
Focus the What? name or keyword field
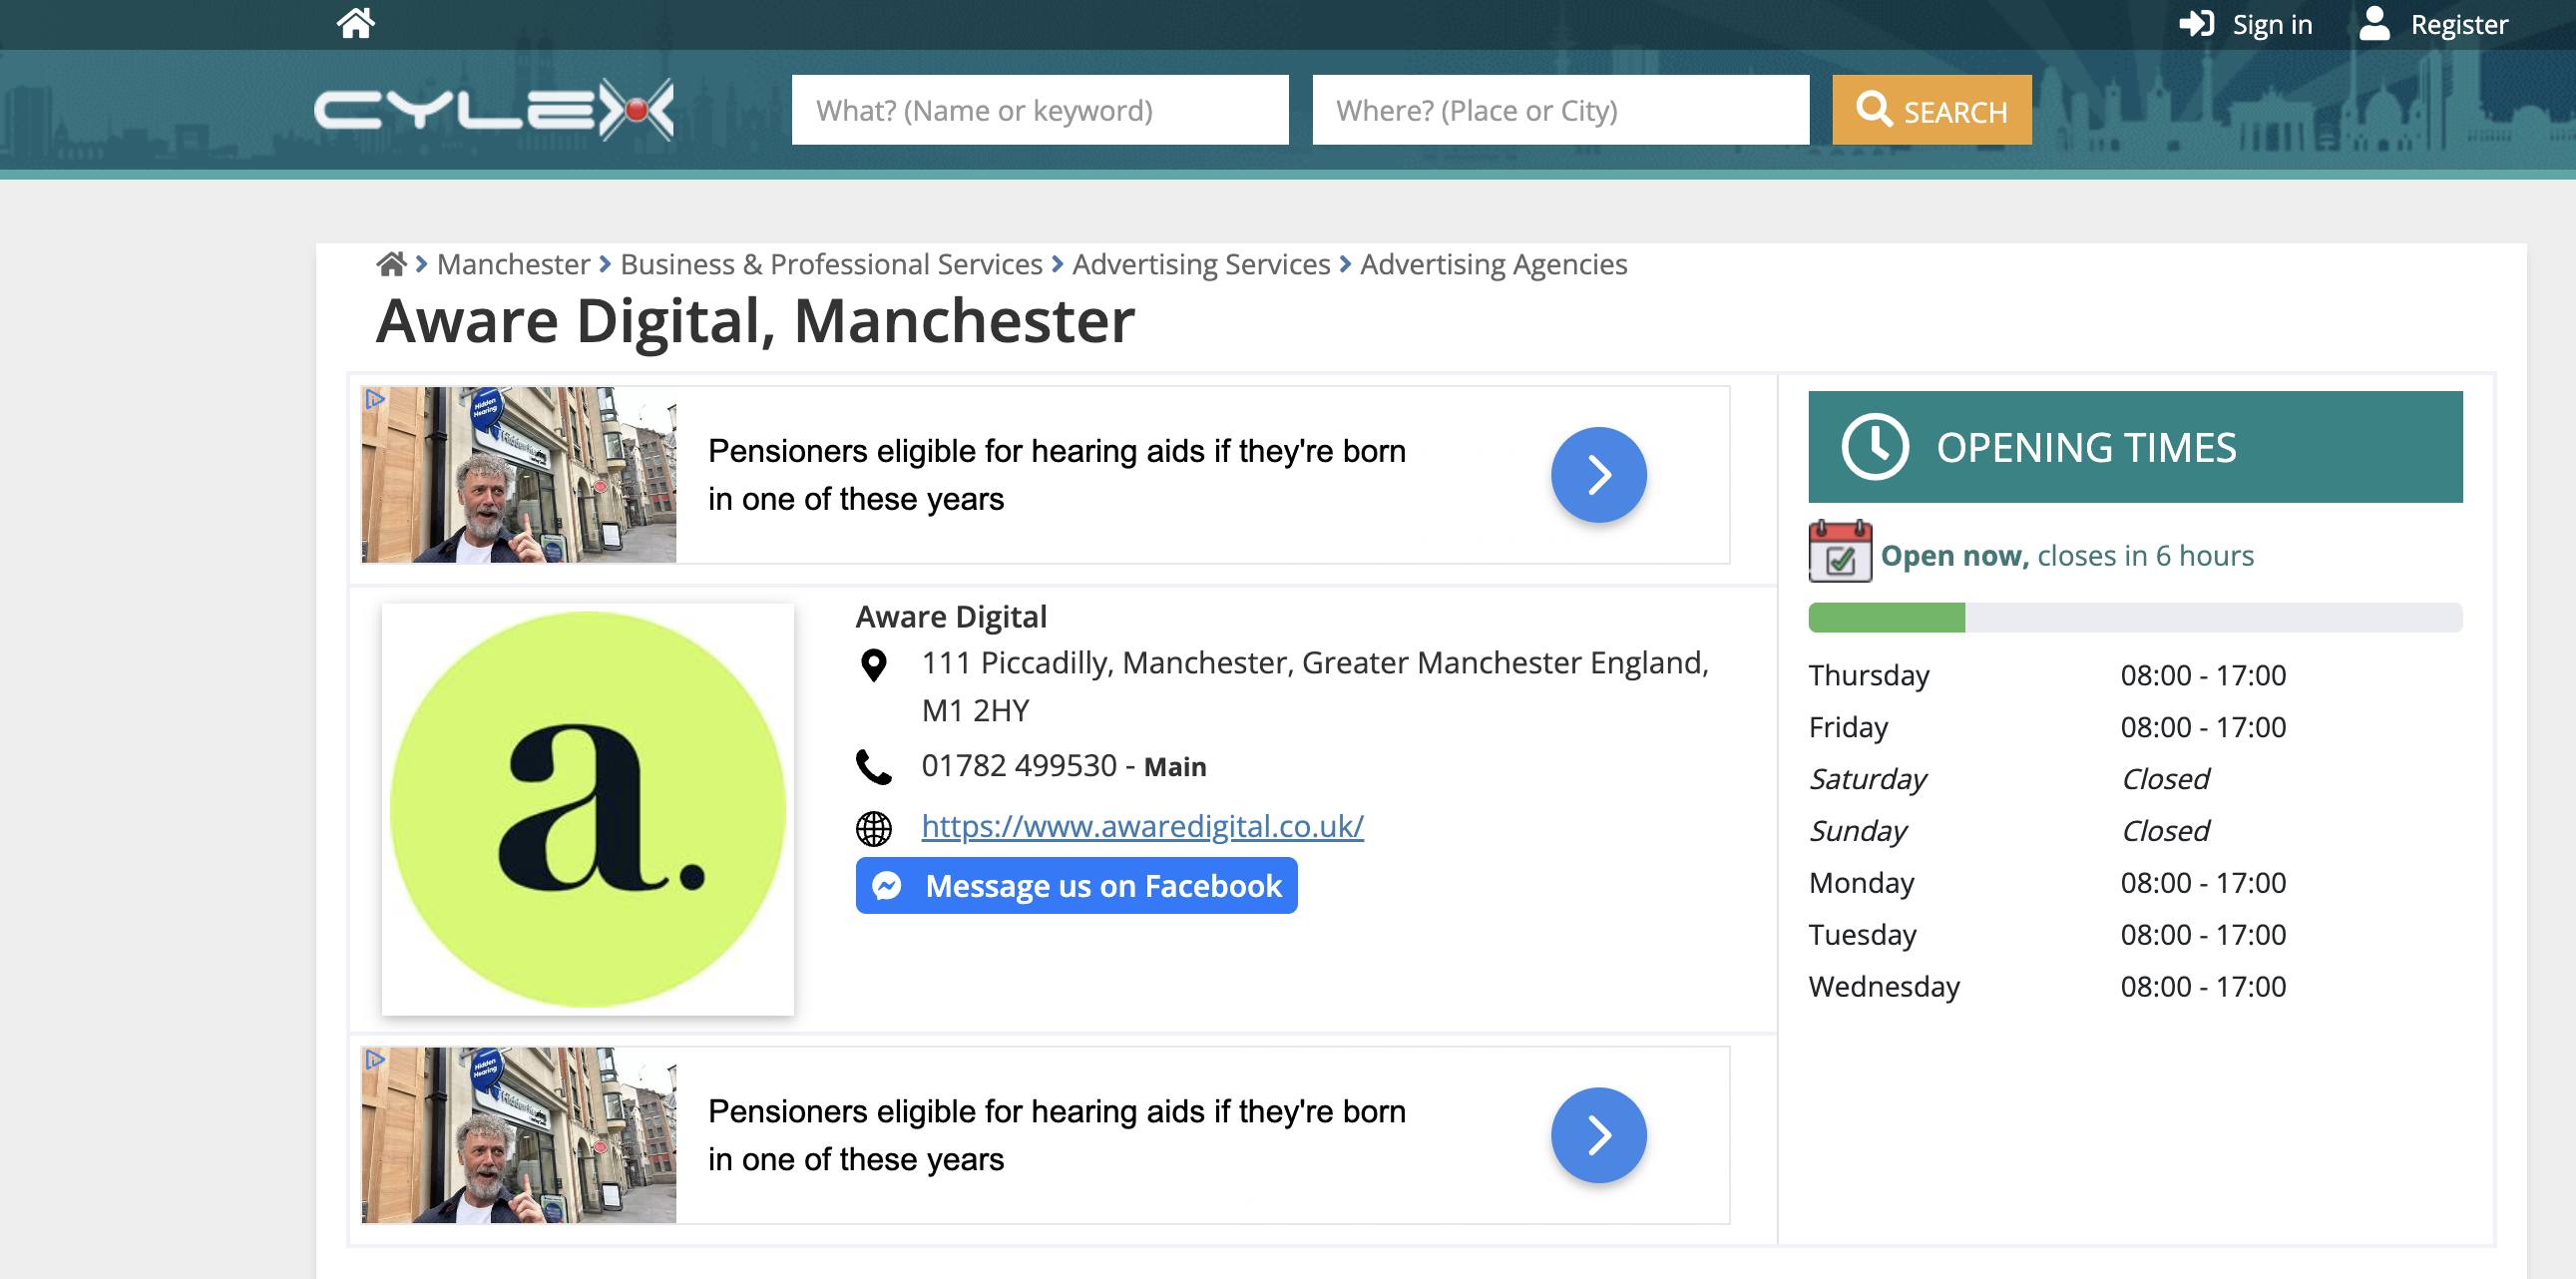coord(1040,110)
